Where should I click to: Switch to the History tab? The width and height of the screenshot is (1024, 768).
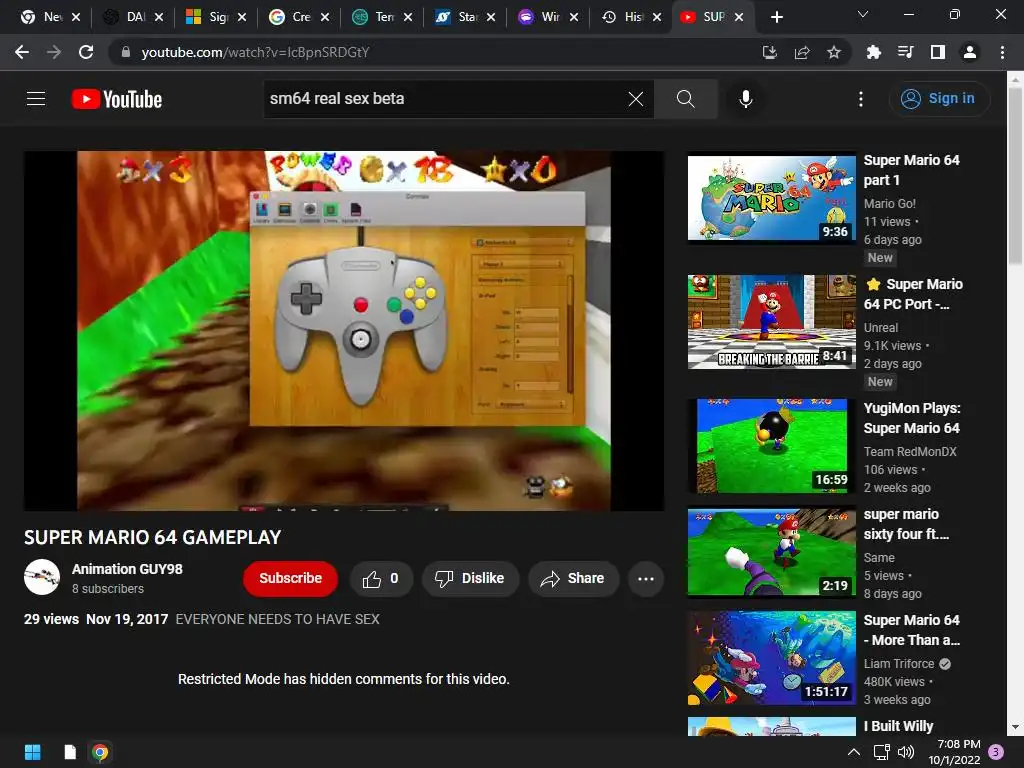click(625, 17)
